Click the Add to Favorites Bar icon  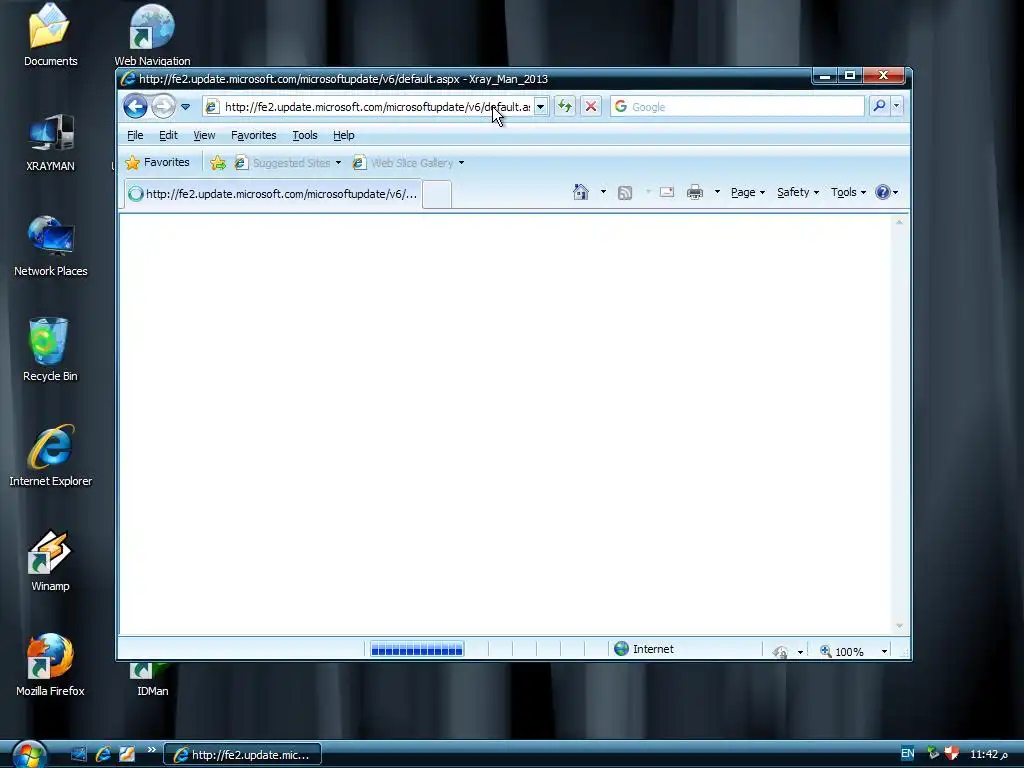pos(218,163)
